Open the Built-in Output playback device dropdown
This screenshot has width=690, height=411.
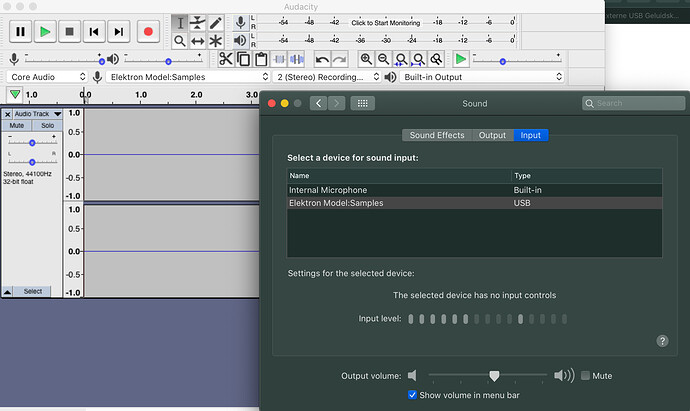pyautogui.click(x=481, y=77)
